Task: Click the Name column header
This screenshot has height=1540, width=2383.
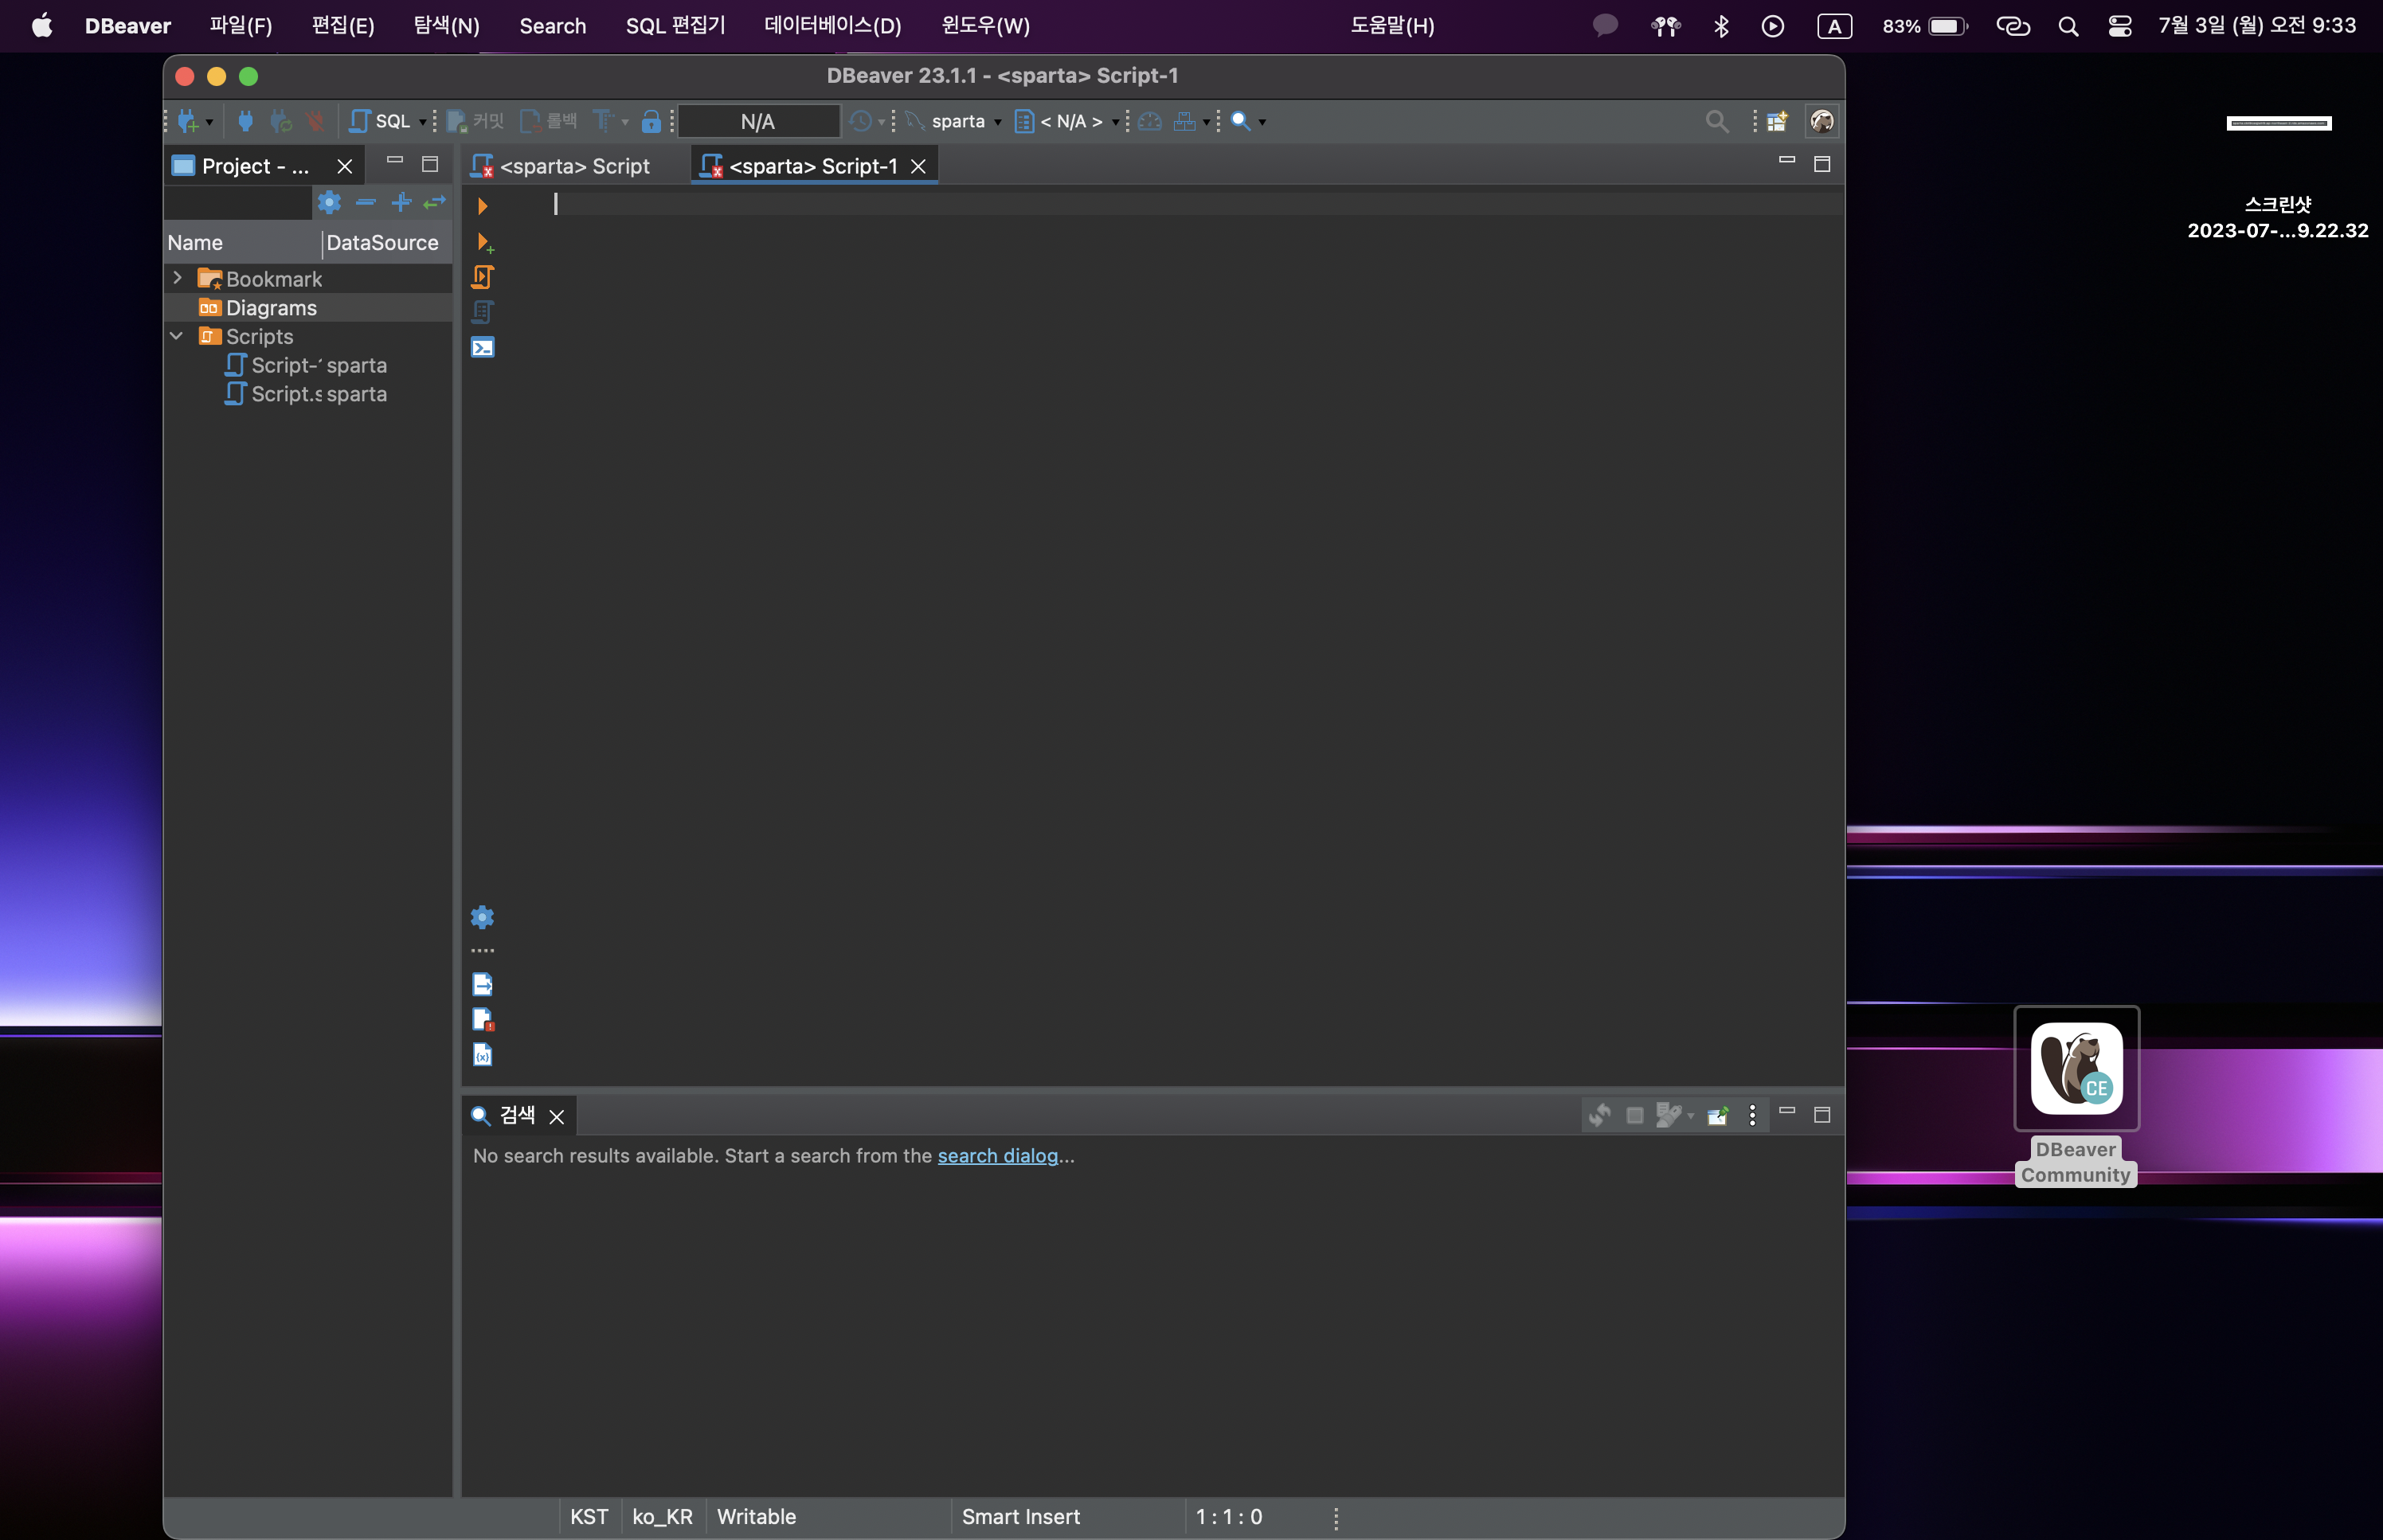Action: coord(242,242)
